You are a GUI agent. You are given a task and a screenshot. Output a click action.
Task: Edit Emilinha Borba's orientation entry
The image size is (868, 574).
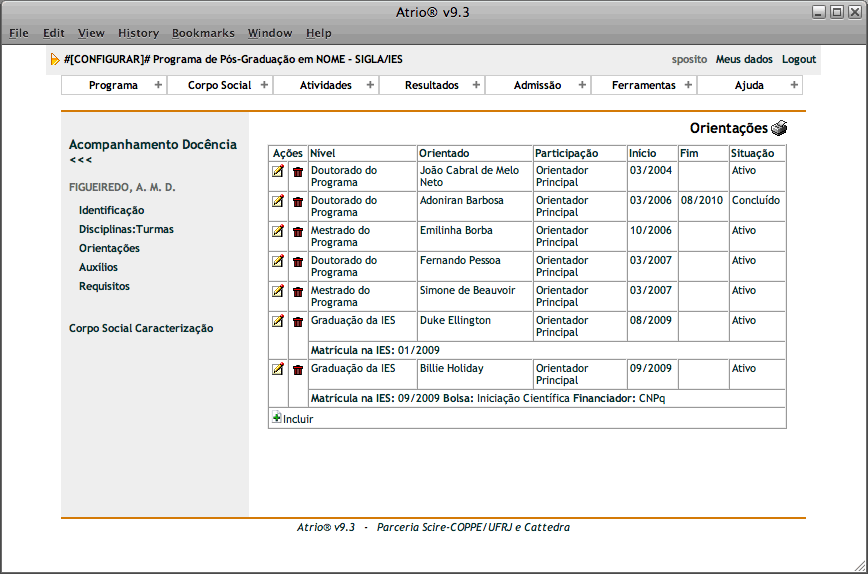(x=278, y=232)
